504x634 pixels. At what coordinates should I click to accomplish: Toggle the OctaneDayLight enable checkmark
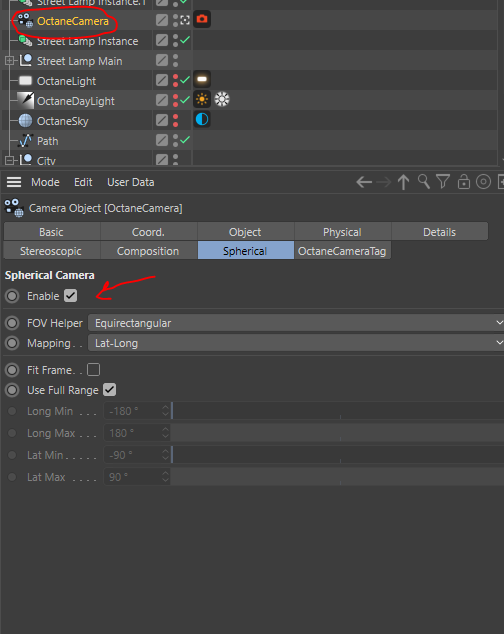pos(185,99)
